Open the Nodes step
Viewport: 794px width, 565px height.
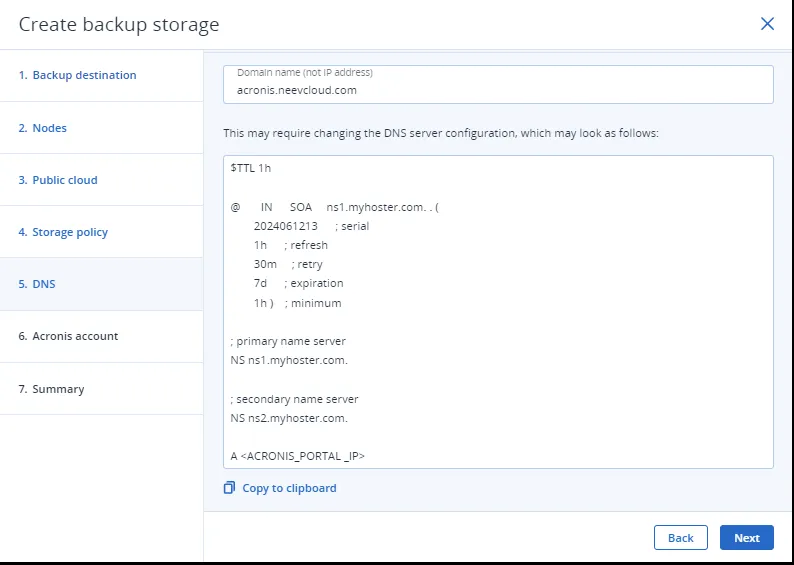click(x=101, y=128)
